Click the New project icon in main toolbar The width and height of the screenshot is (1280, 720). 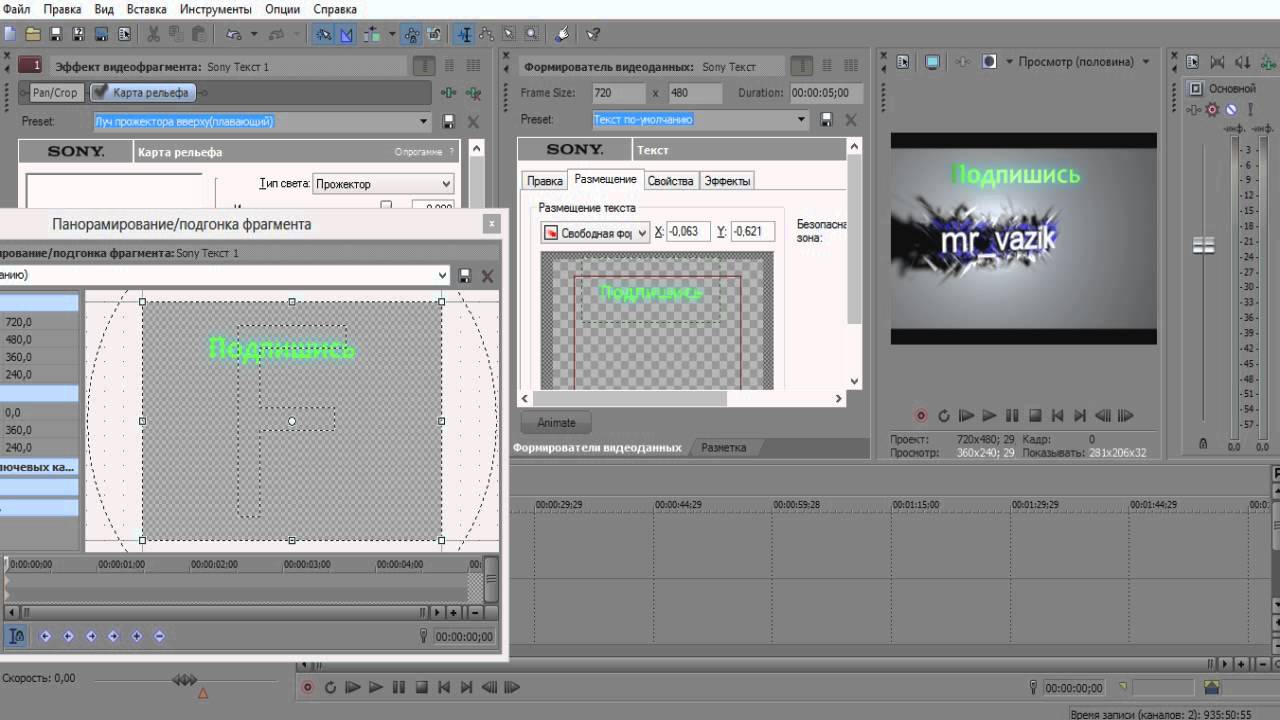pos(9,34)
